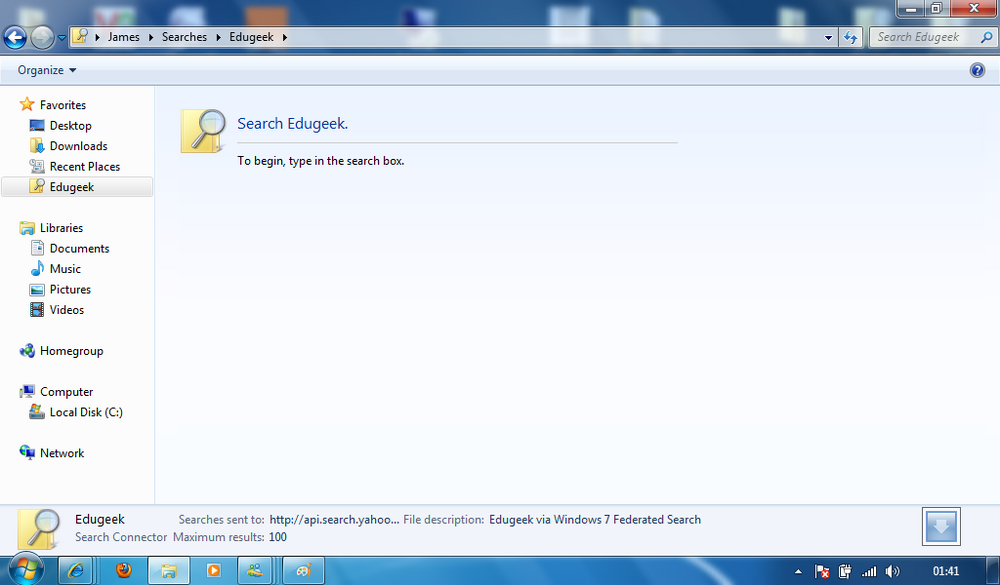This screenshot has height=585, width=1000.
Task: Open the Paint taskbar icon
Action: (x=303, y=570)
